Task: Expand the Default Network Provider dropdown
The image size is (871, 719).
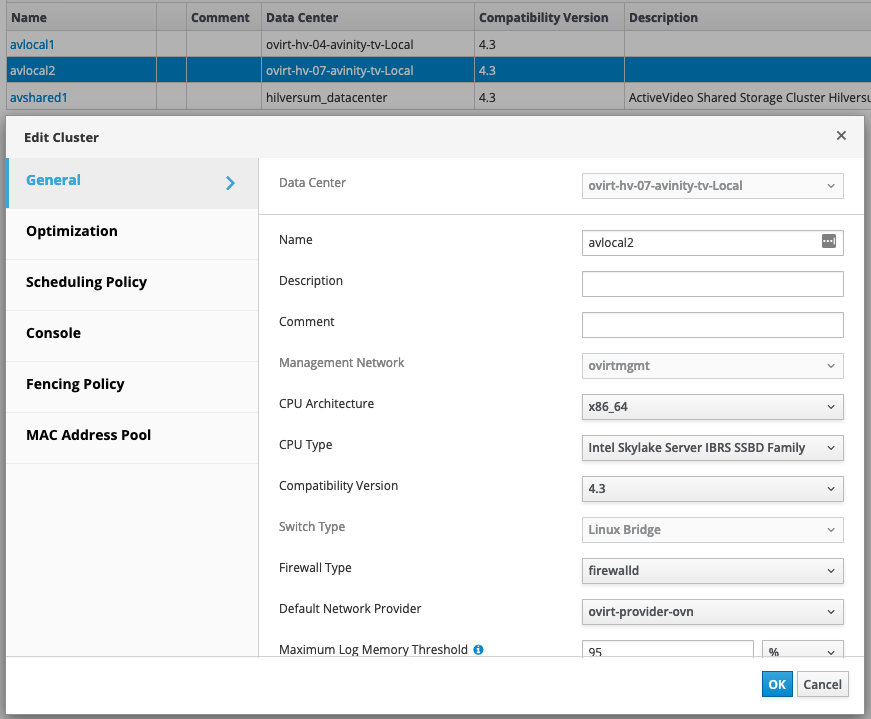Action: click(712, 612)
